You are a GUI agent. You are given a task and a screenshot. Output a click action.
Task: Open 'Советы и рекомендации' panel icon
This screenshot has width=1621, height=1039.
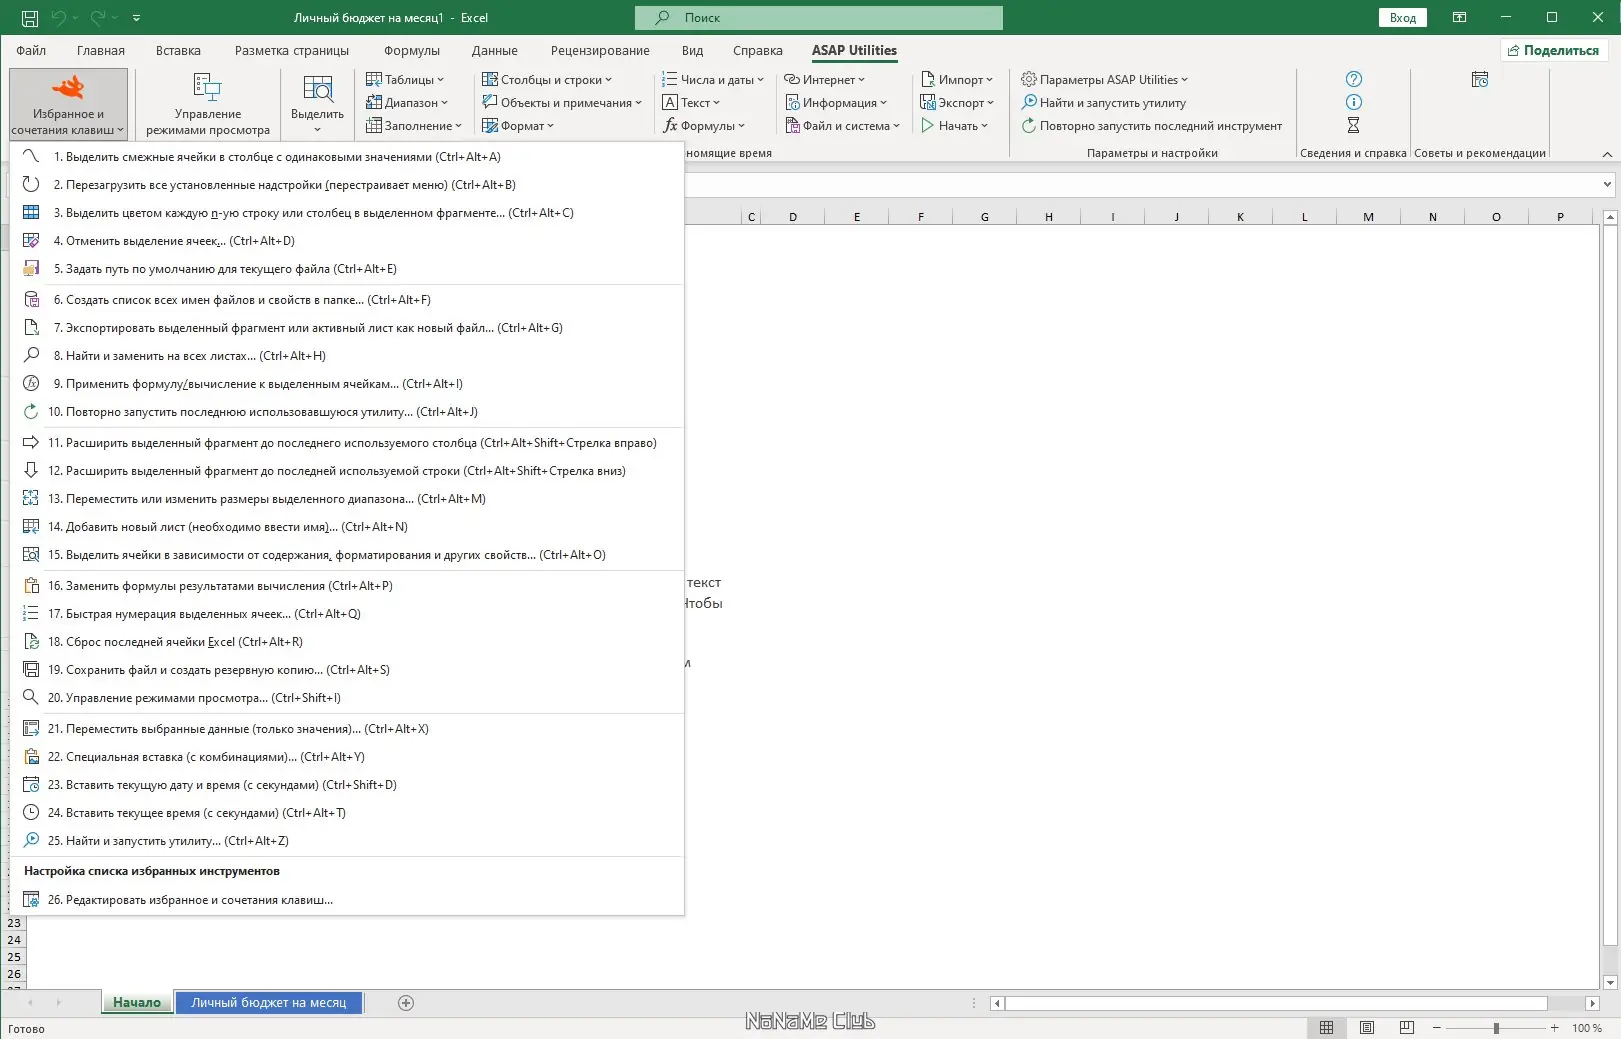point(1480,79)
